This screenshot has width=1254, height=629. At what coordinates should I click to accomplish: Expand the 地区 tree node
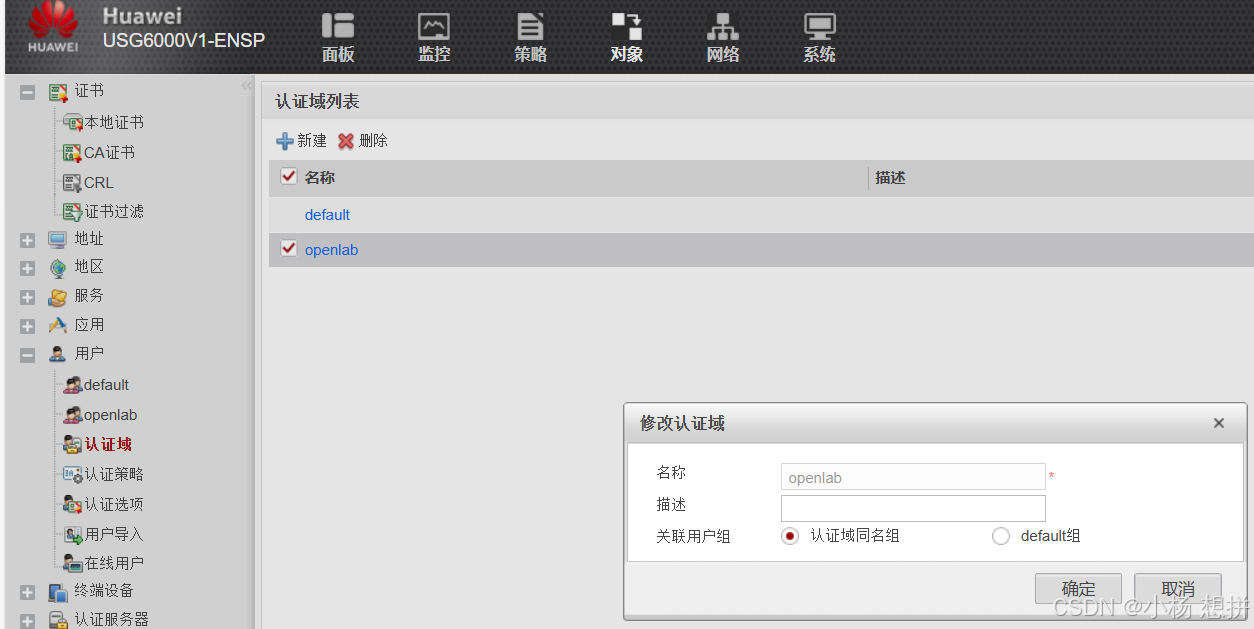[27, 269]
